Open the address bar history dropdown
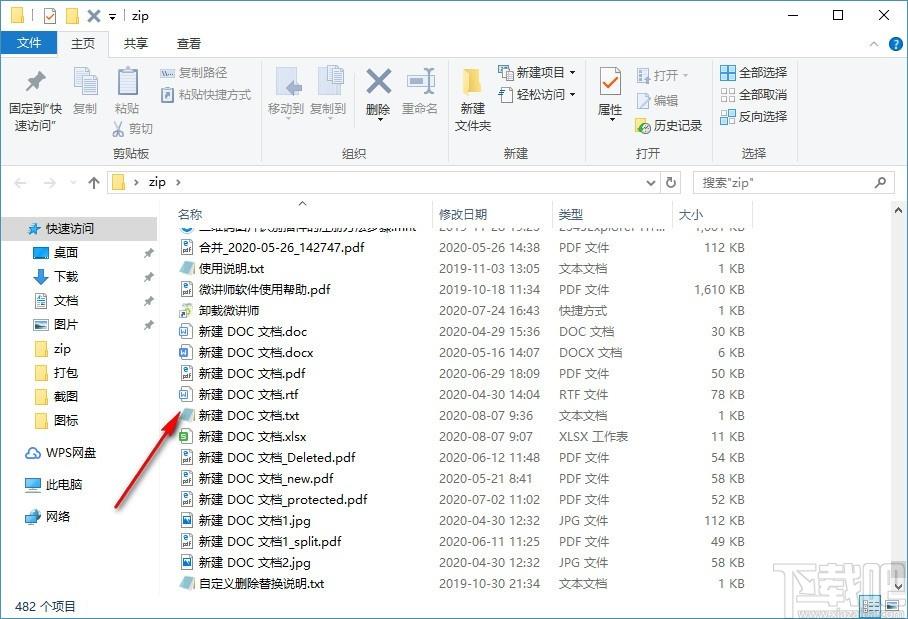 [x=650, y=183]
